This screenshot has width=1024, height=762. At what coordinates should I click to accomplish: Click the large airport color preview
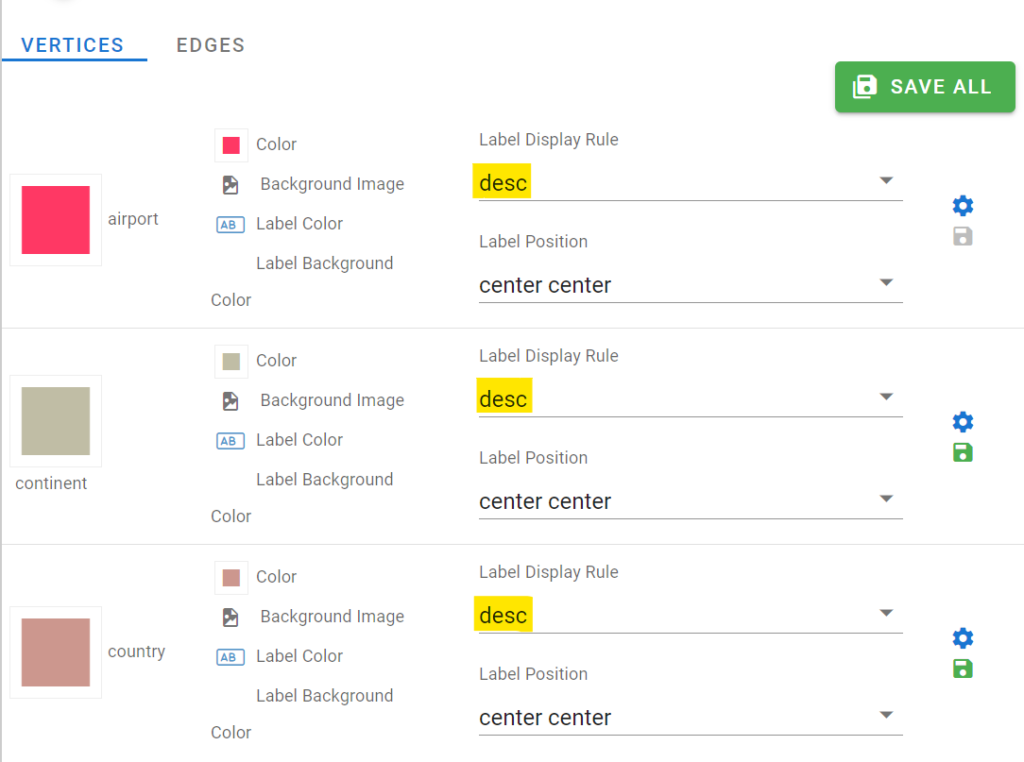(56, 220)
